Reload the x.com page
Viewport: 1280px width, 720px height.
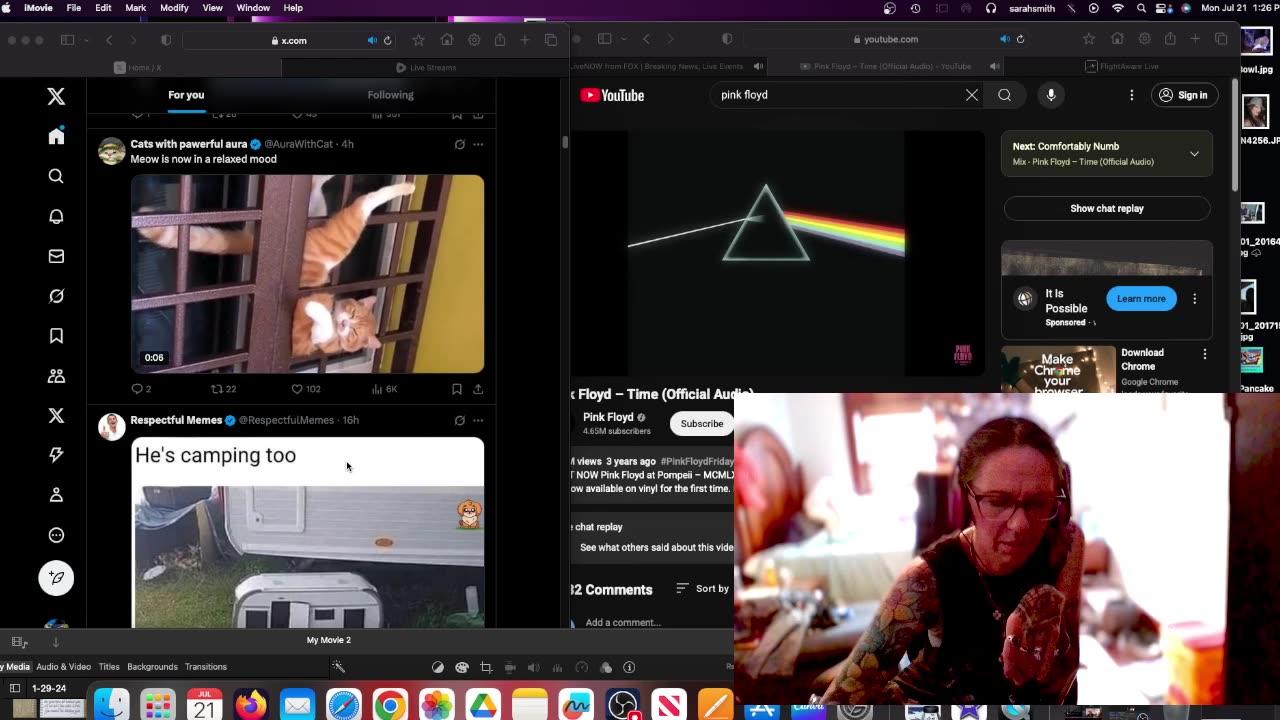pyautogui.click(x=387, y=40)
